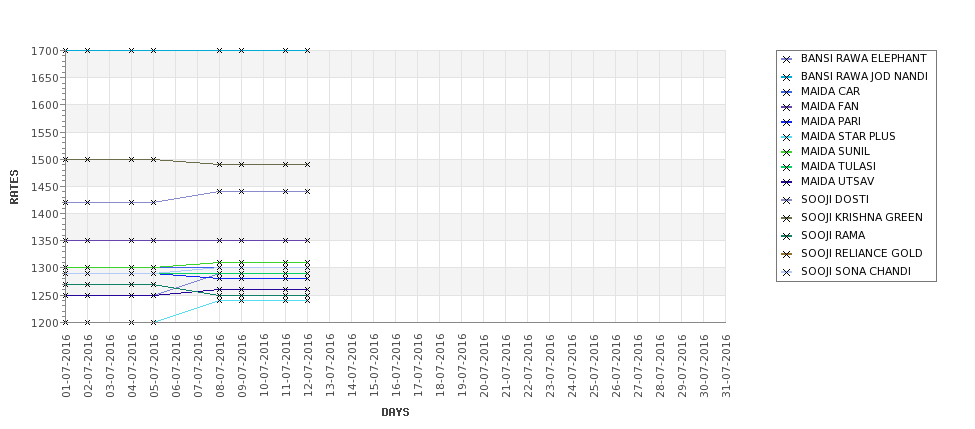This screenshot has width=975, height=429.
Task: Click the 1350 line data point on 12-07-2016
Action: click(x=307, y=240)
